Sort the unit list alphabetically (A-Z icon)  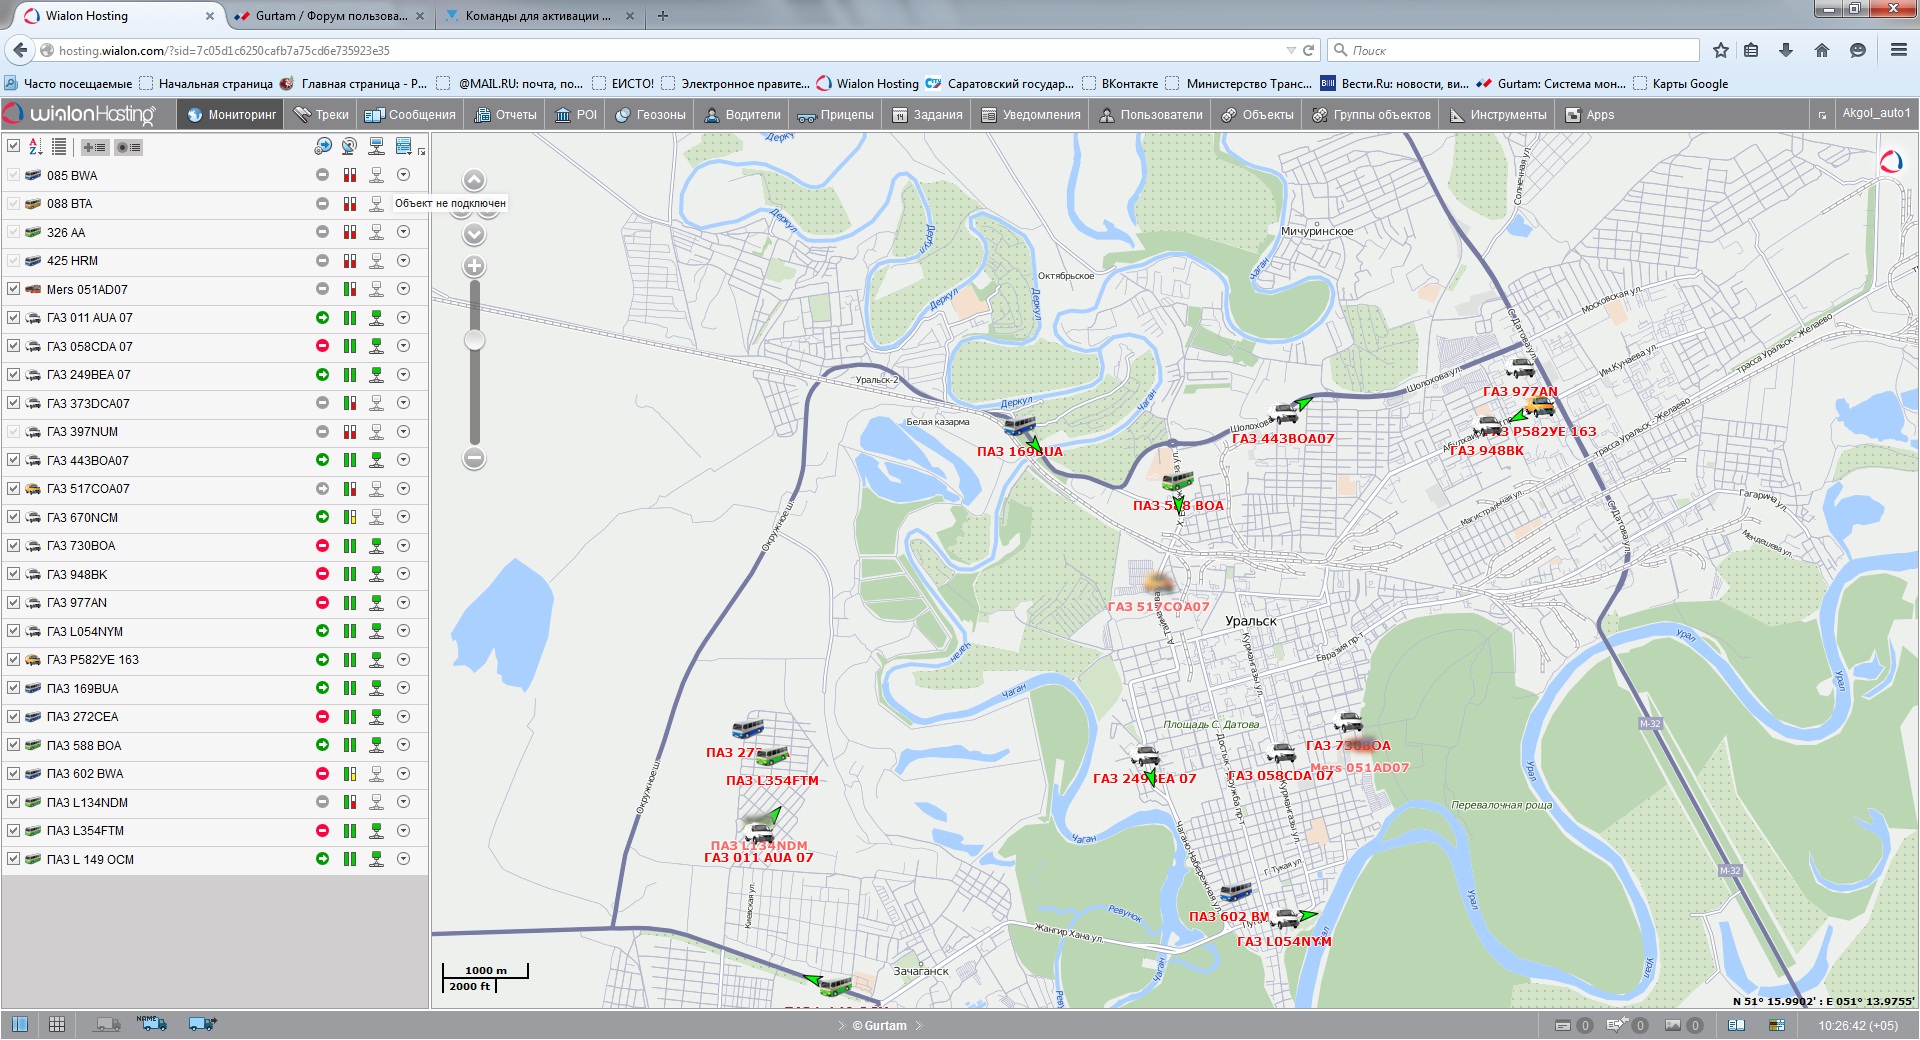[x=36, y=147]
